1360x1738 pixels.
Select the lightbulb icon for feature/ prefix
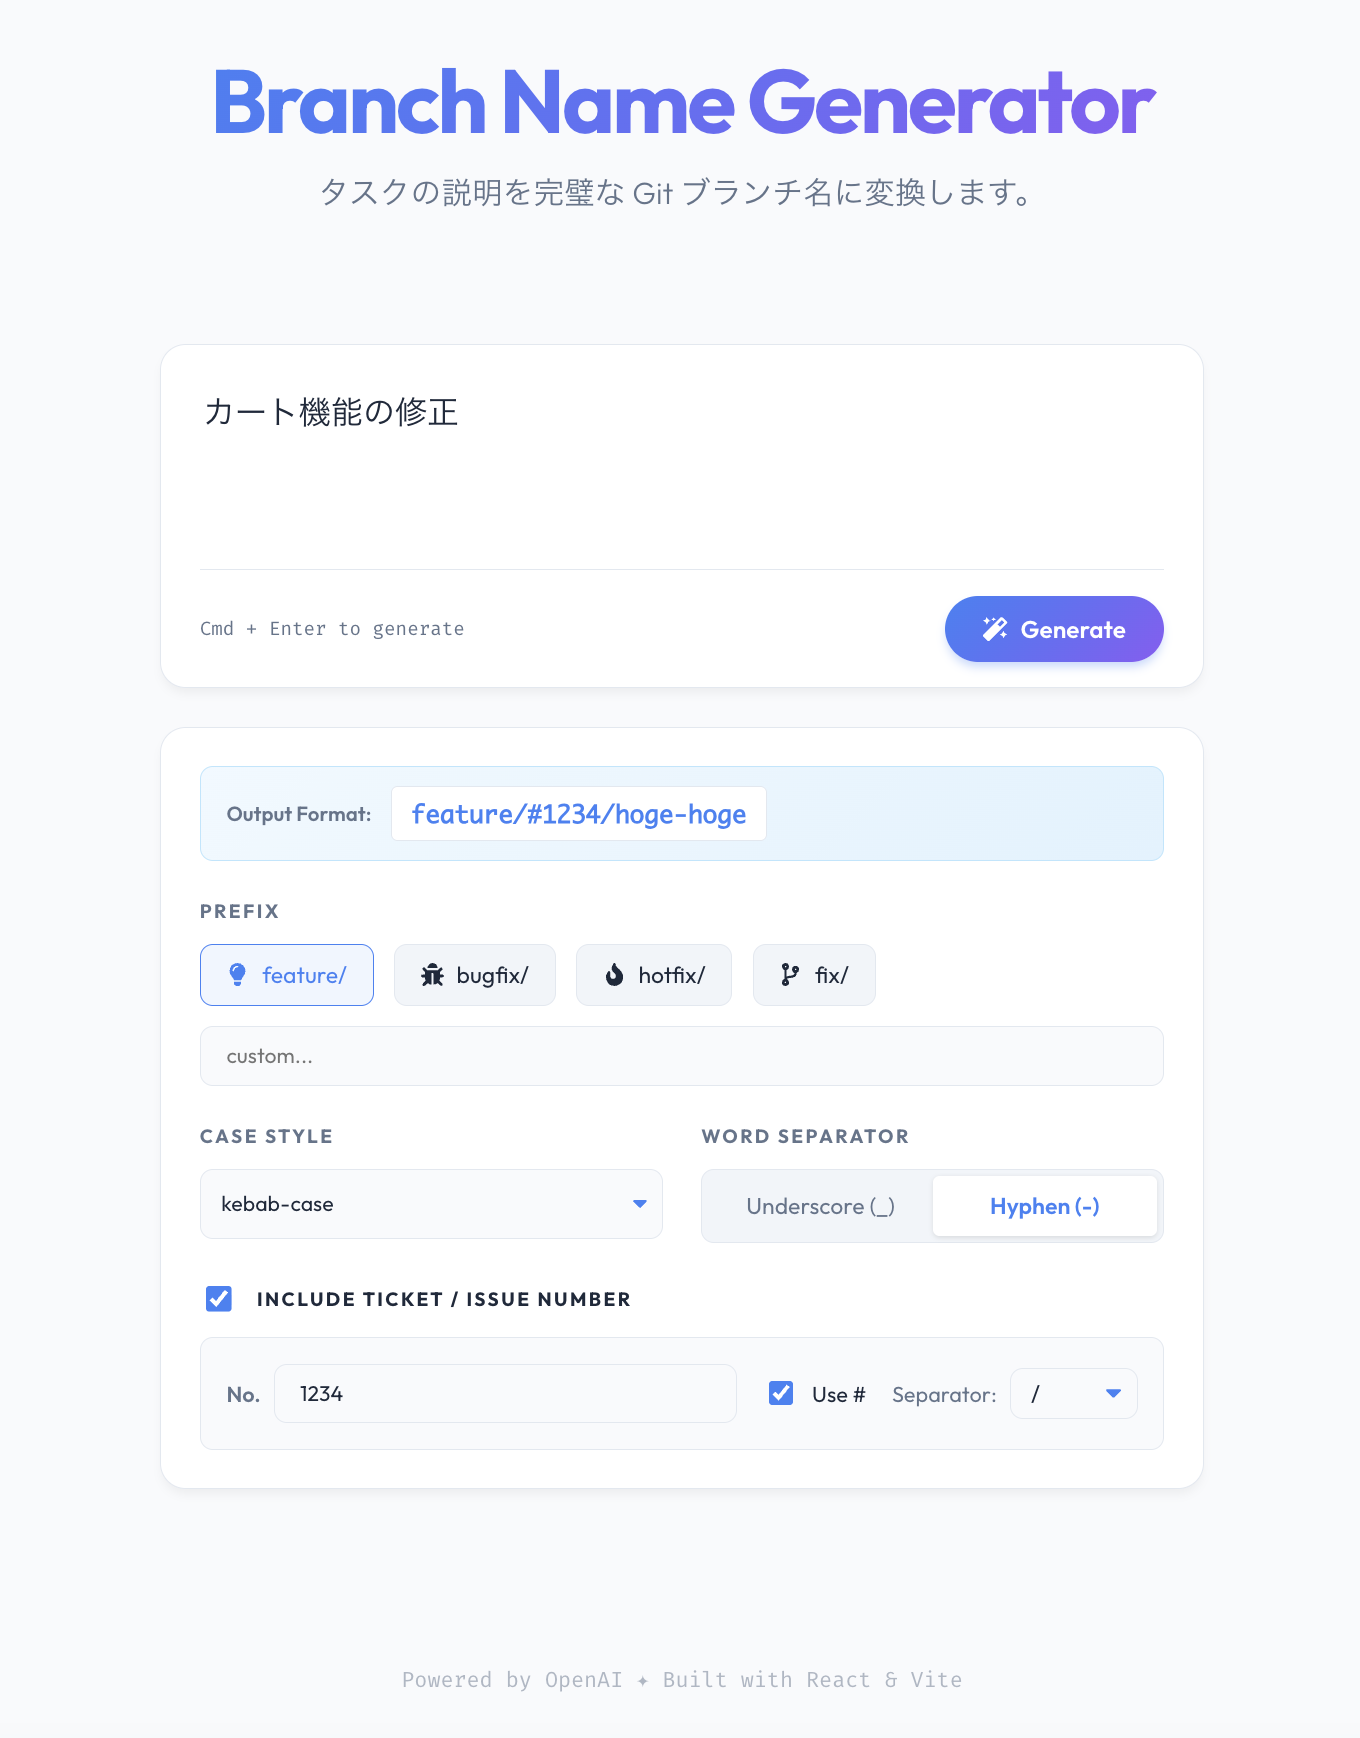pyautogui.click(x=238, y=975)
